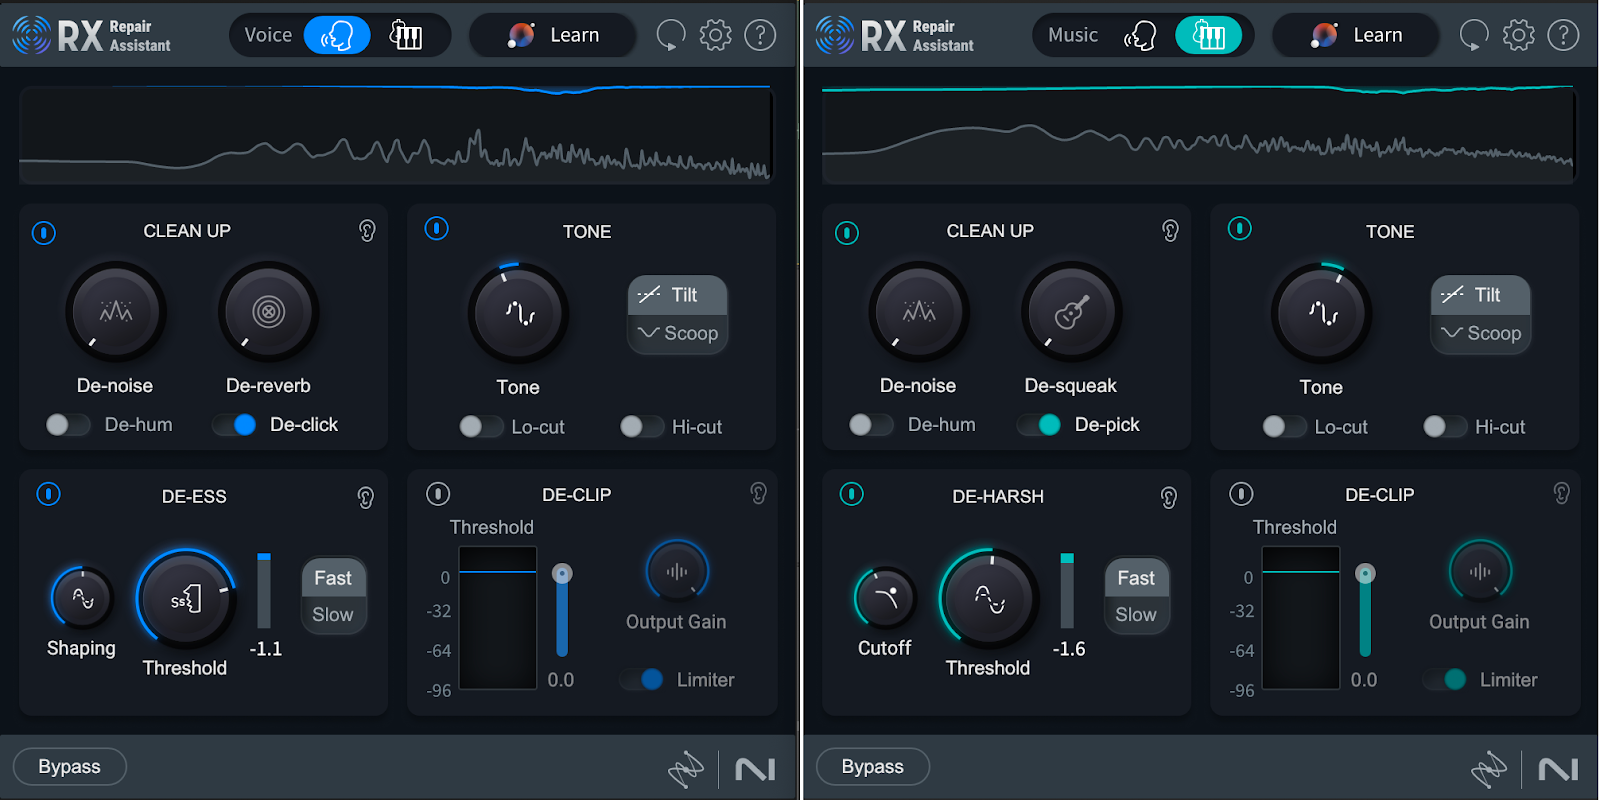Toggle De-hum switch in Voice window
This screenshot has width=1600, height=800.
tap(68, 425)
